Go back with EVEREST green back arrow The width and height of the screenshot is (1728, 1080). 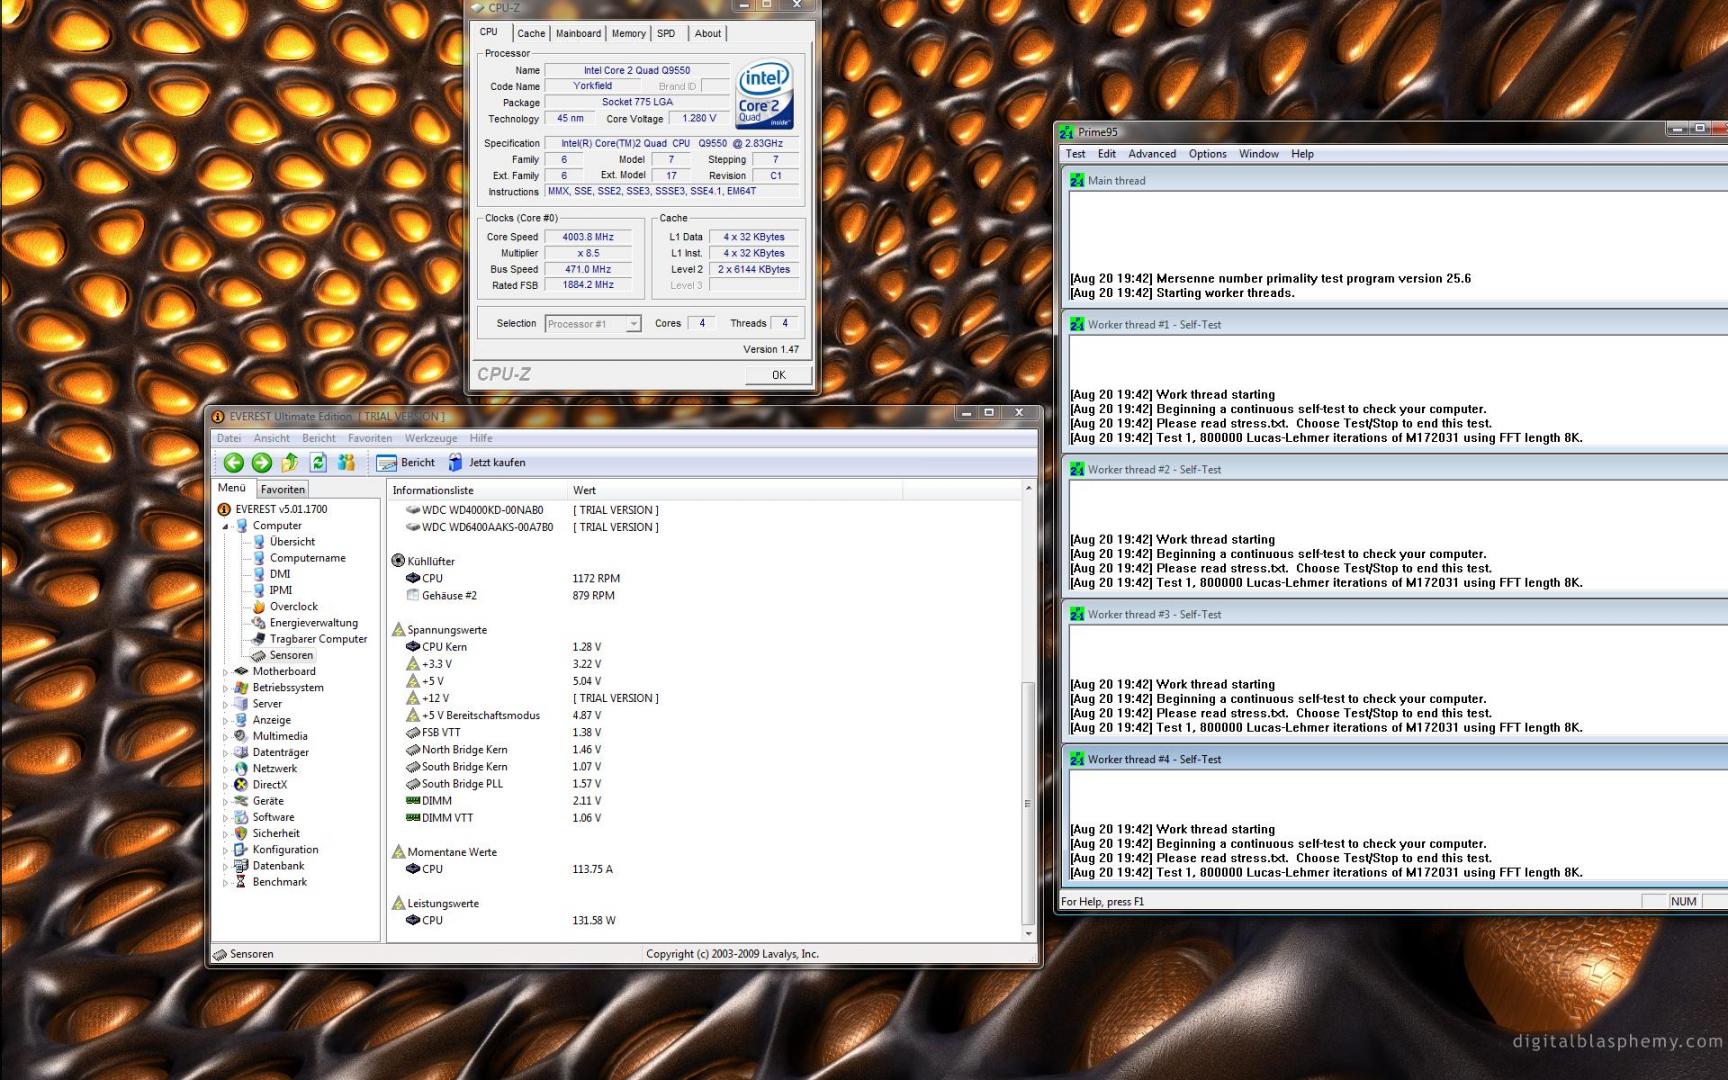(233, 462)
